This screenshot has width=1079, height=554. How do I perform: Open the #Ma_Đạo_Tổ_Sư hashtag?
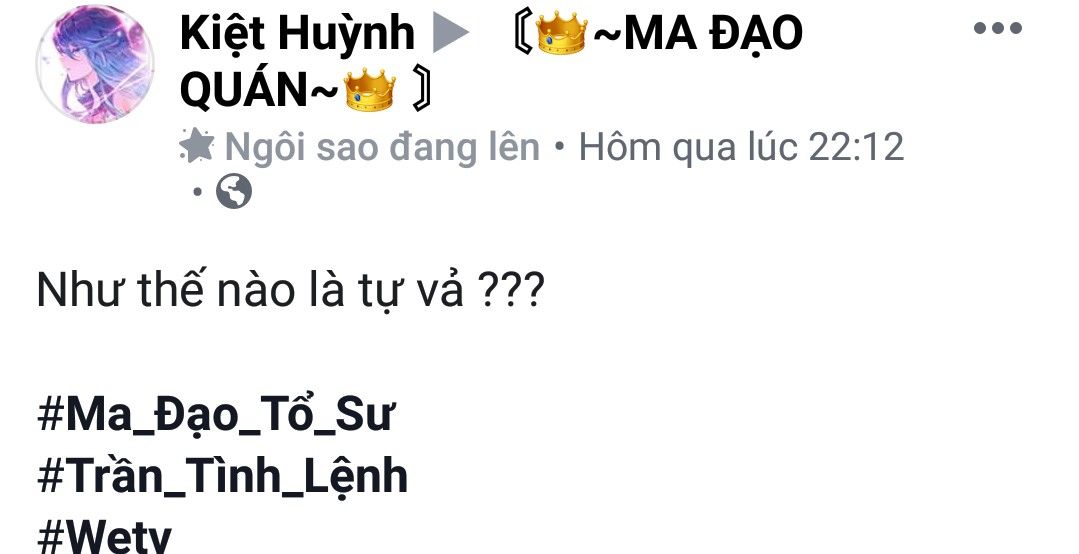click(216, 417)
